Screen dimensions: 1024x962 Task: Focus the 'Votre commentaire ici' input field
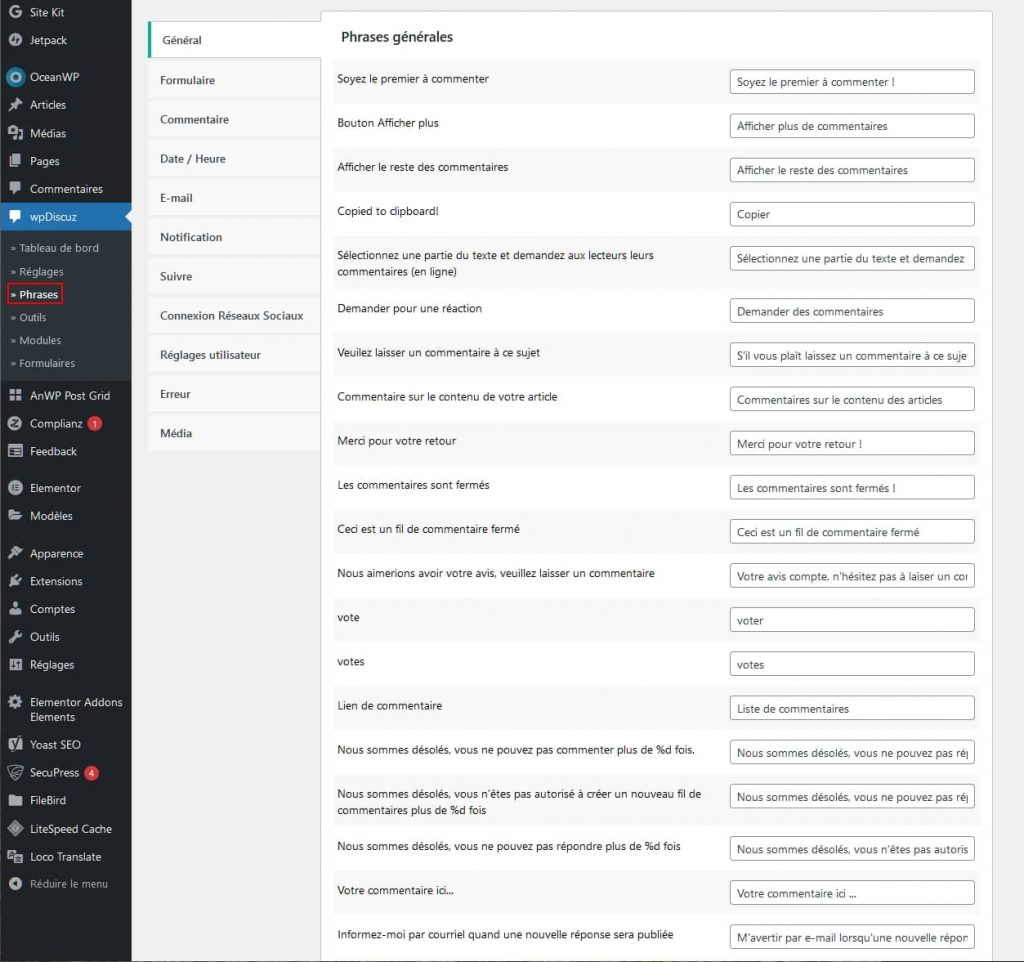(x=851, y=893)
